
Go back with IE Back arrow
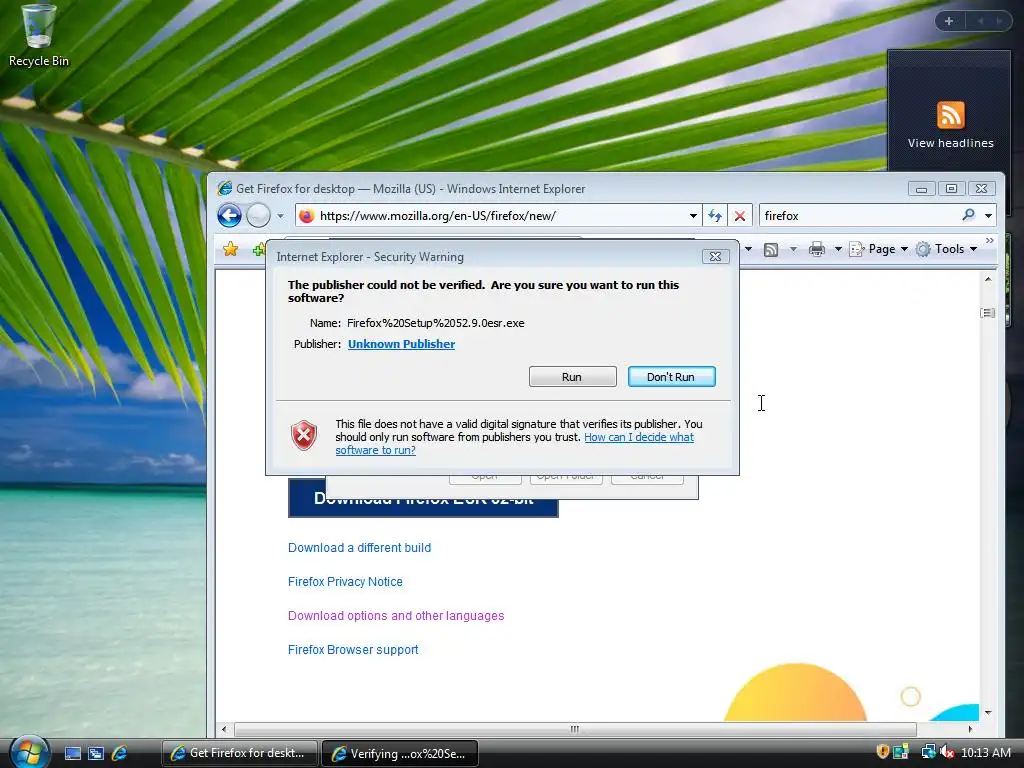pyautogui.click(x=229, y=216)
